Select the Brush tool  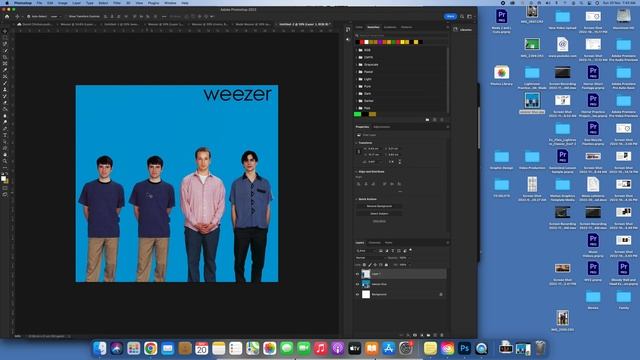tap(5, 83)
